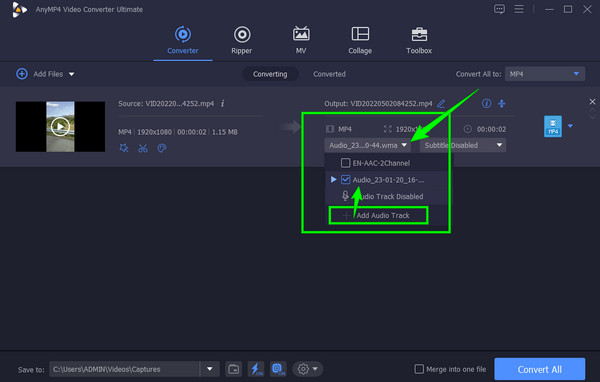Check the EN-AAC-2Channel checkbox
Image resolution: width=600 pixels, height=382 pixels.
tap(345, 163)
